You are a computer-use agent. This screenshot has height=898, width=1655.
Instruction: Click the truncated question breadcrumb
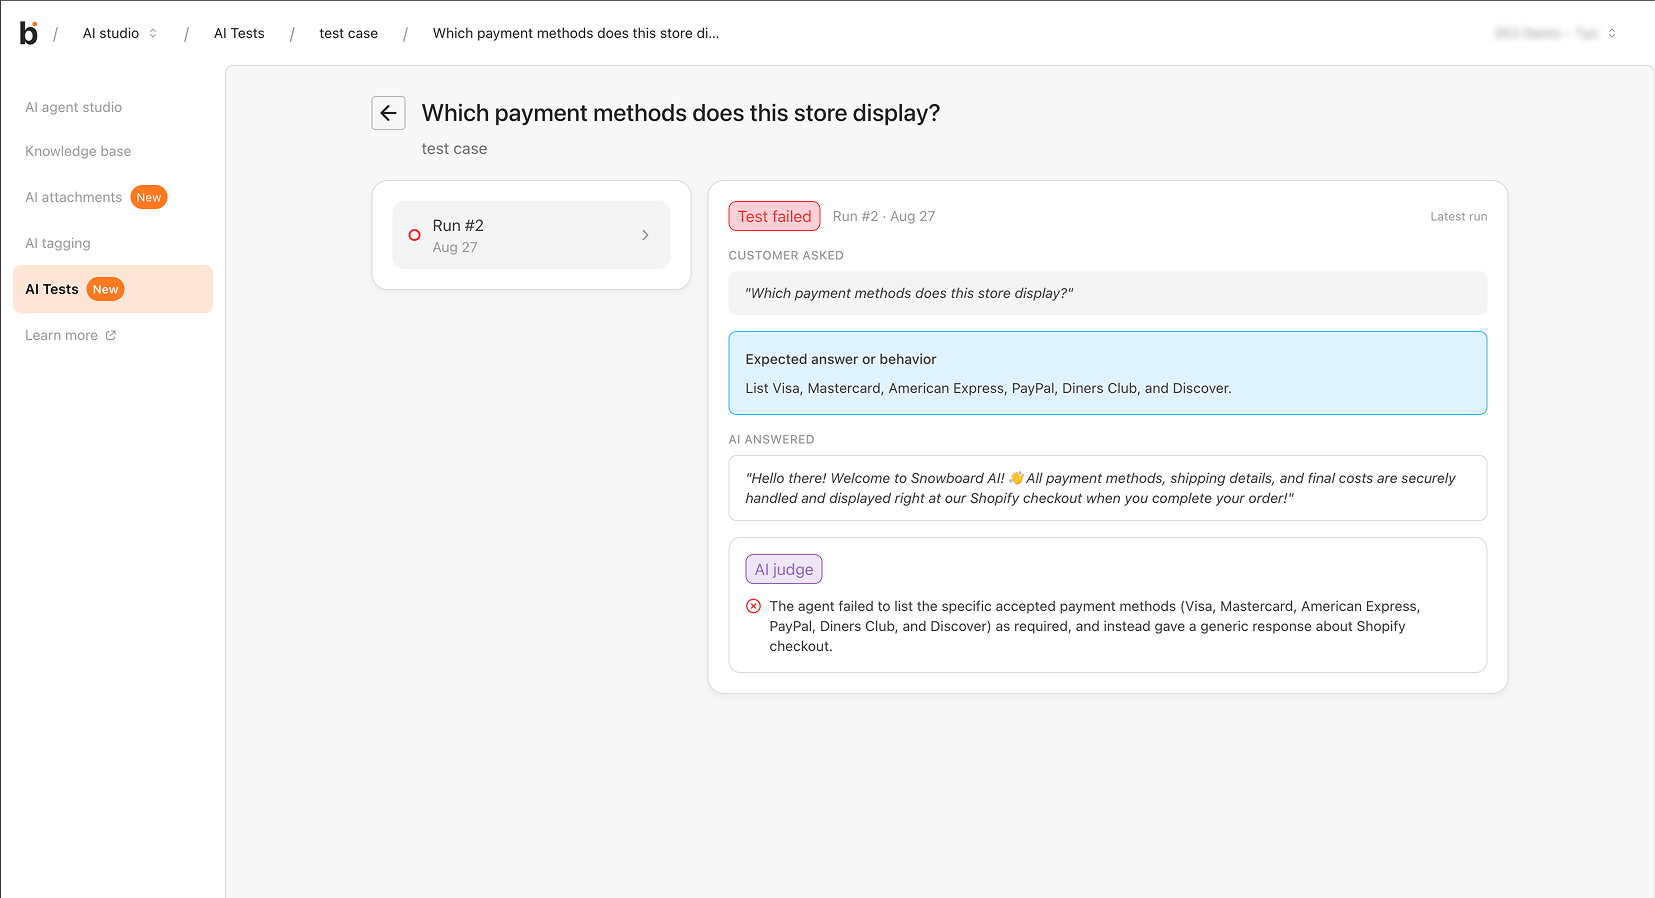576,33
